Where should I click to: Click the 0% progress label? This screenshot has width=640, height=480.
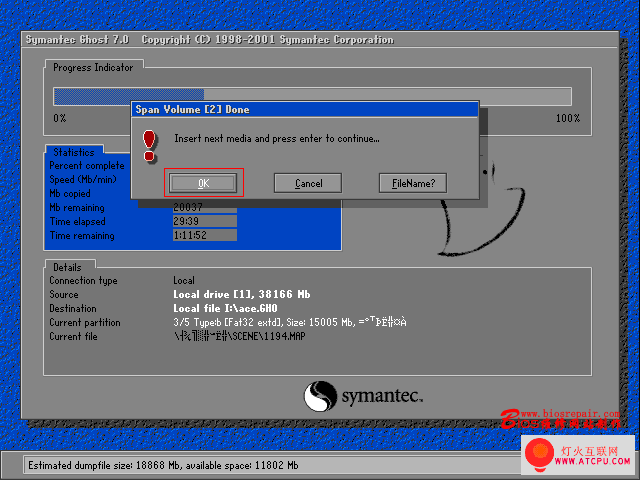pos(60,118)
